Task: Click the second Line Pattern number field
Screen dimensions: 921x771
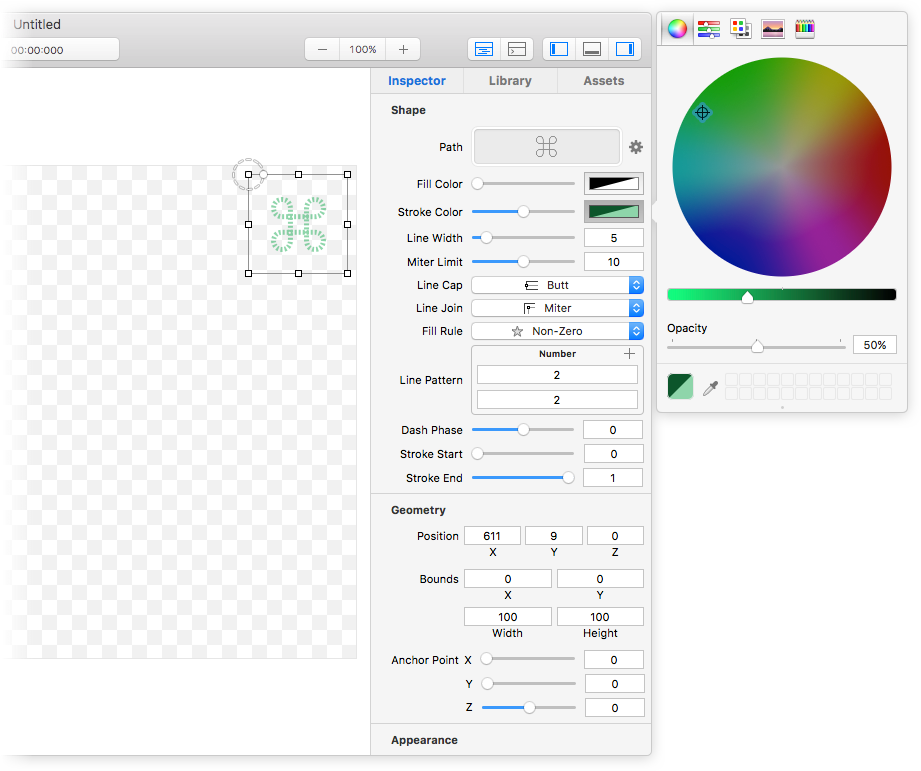Action: tap(557, 400)
